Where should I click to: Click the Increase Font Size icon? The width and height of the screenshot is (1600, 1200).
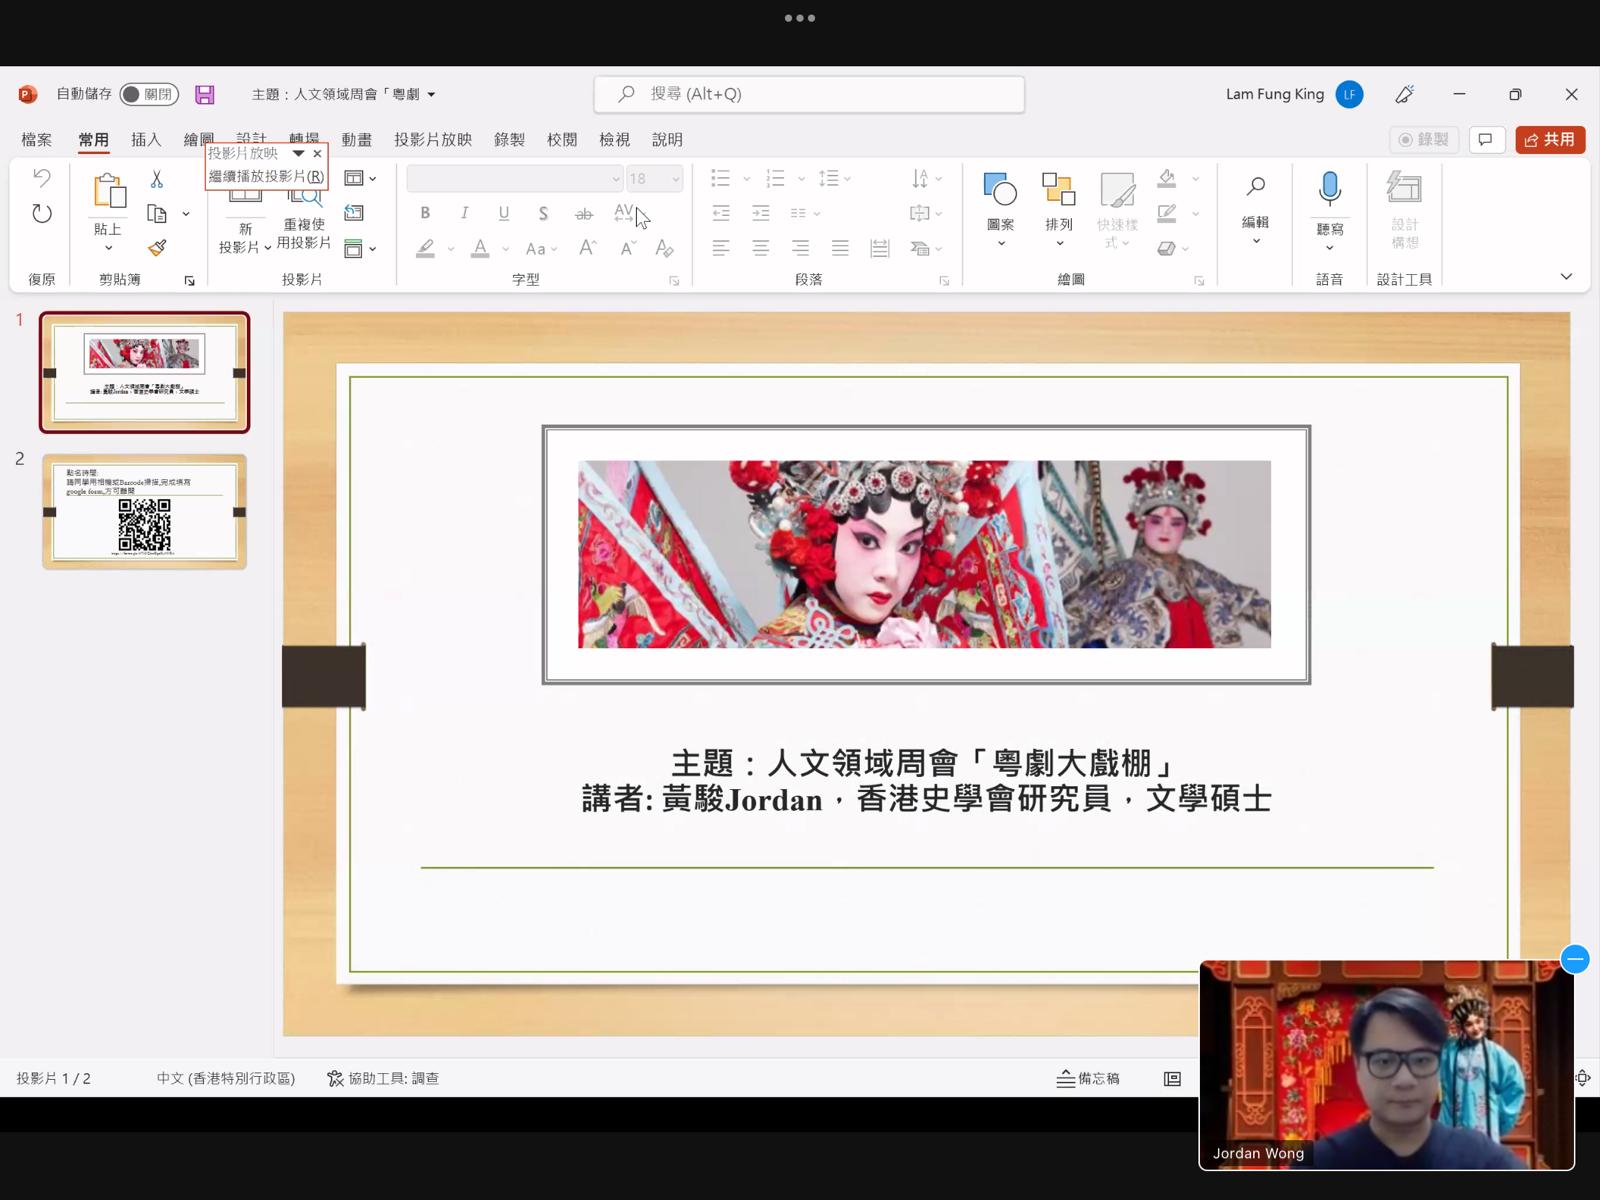click(588, 248)
